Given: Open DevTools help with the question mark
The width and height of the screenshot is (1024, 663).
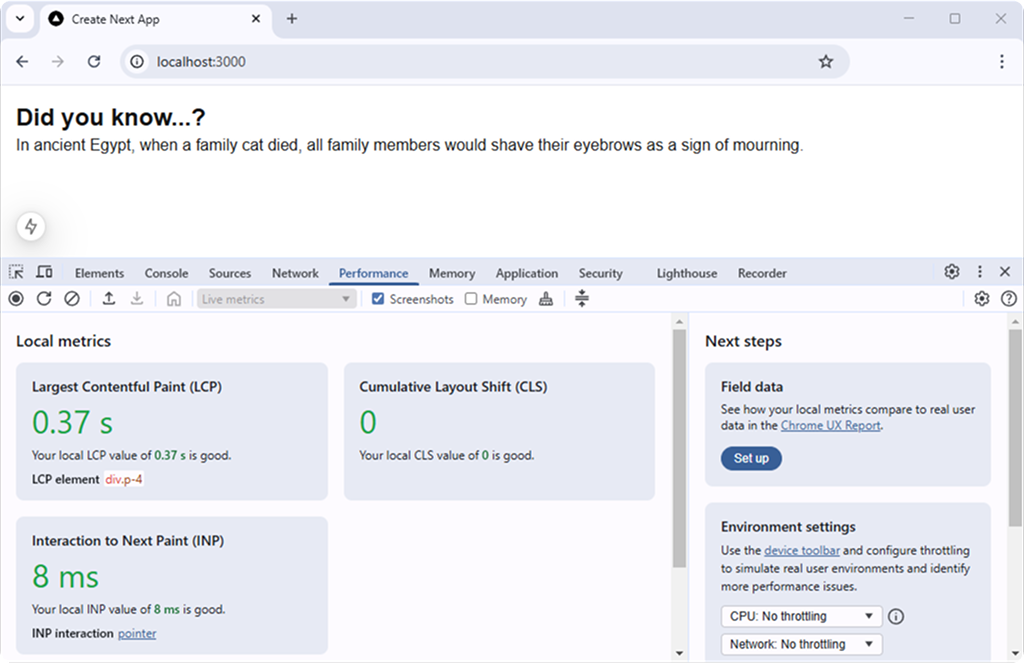Looking at the screenshot, I should click(1008, 298).
